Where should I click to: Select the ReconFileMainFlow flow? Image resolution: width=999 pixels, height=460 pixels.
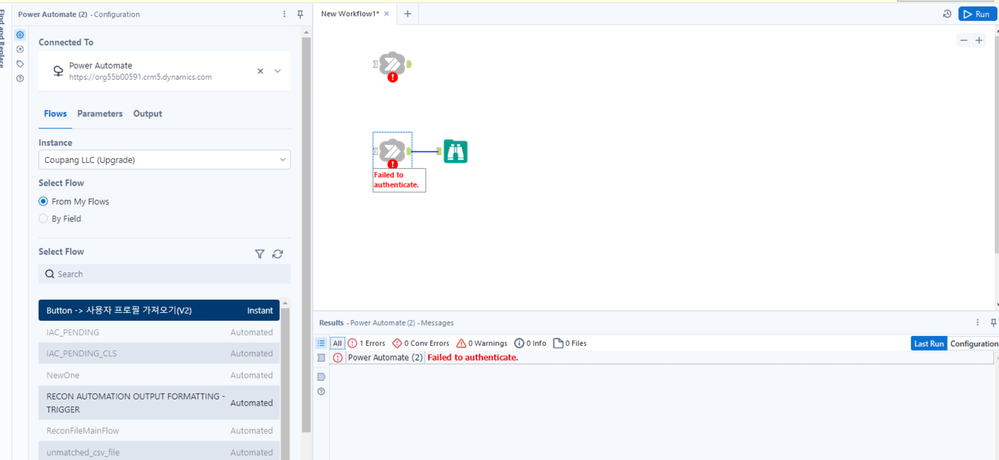pos(159,431)
